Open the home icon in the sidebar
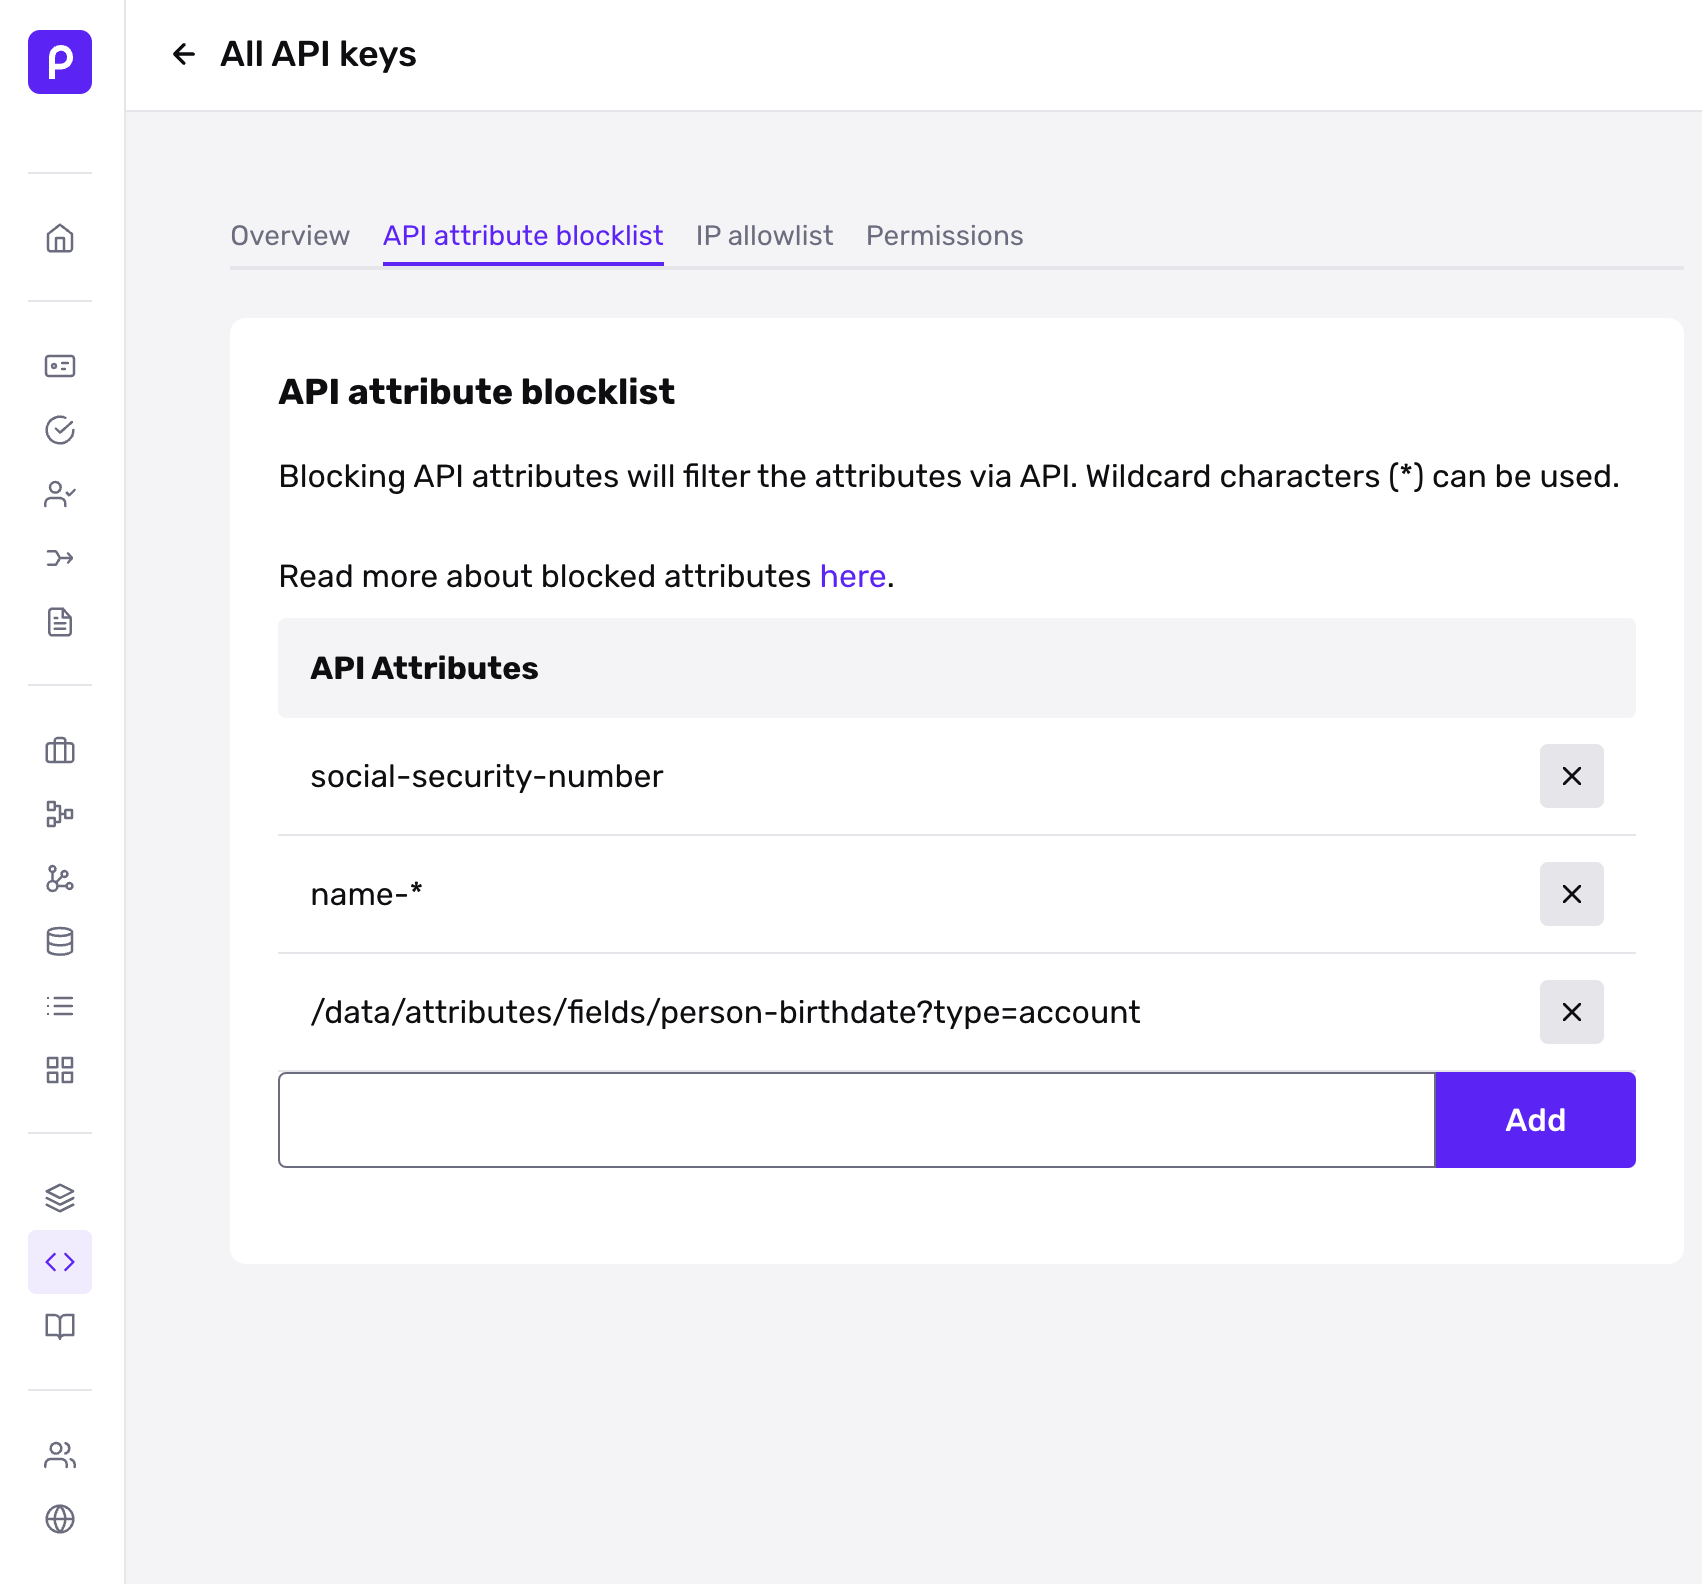 pyautogui.click(x=59, y=239)
